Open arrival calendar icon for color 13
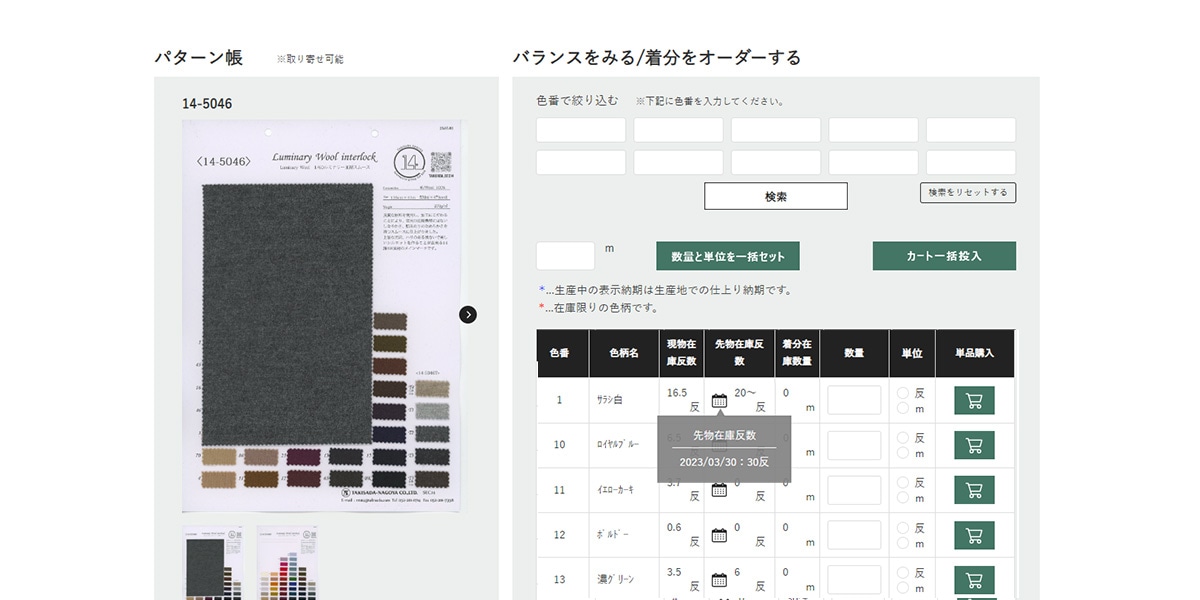 pyautogui.click(x=719, y=580)
